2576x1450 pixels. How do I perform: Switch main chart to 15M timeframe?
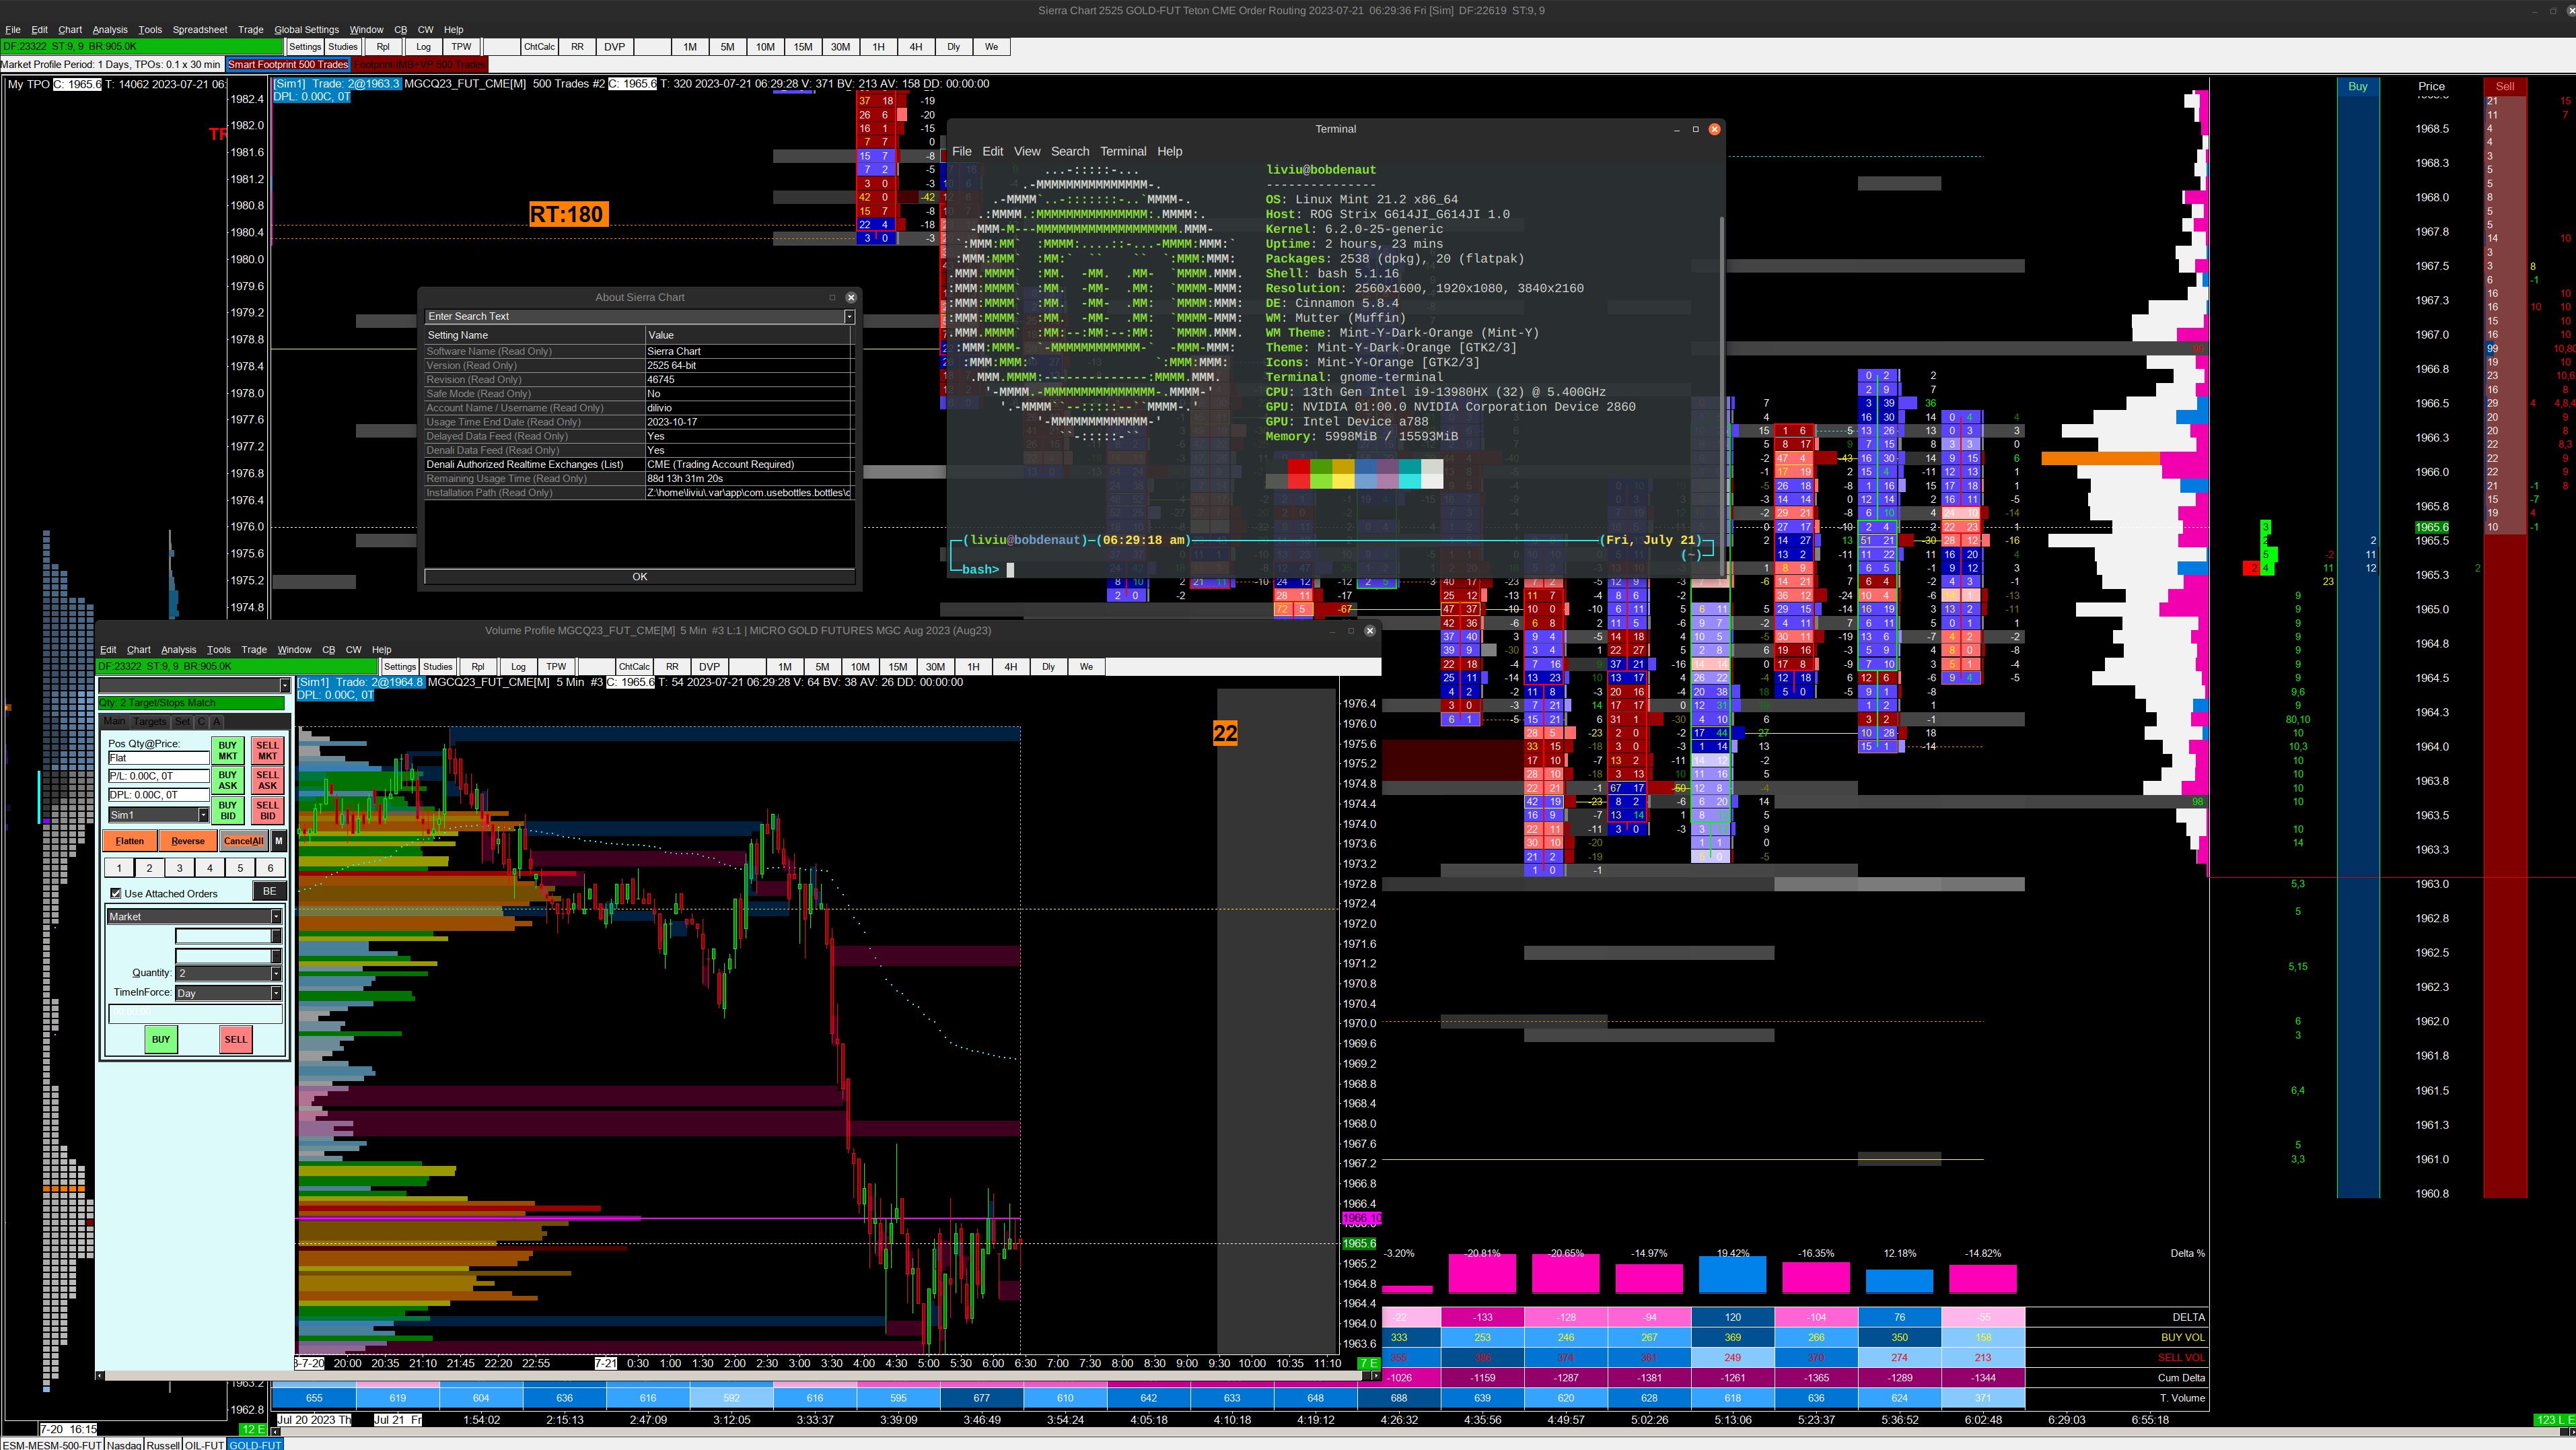[803, 47]
